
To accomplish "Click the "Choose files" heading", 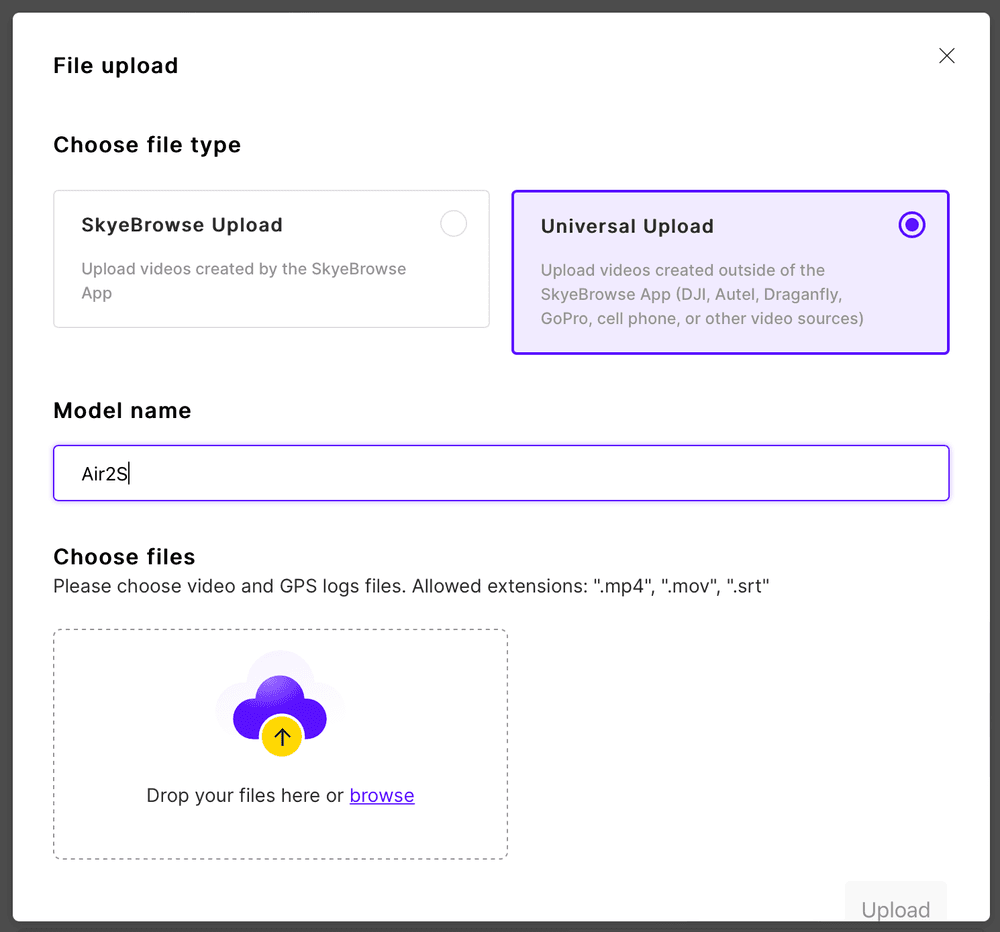I will pos(124,557).
